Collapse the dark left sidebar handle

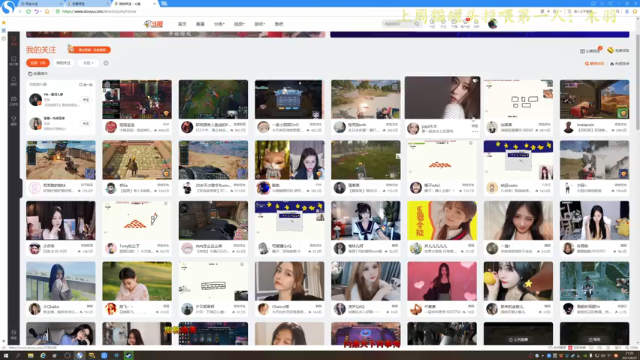[20, 188]
